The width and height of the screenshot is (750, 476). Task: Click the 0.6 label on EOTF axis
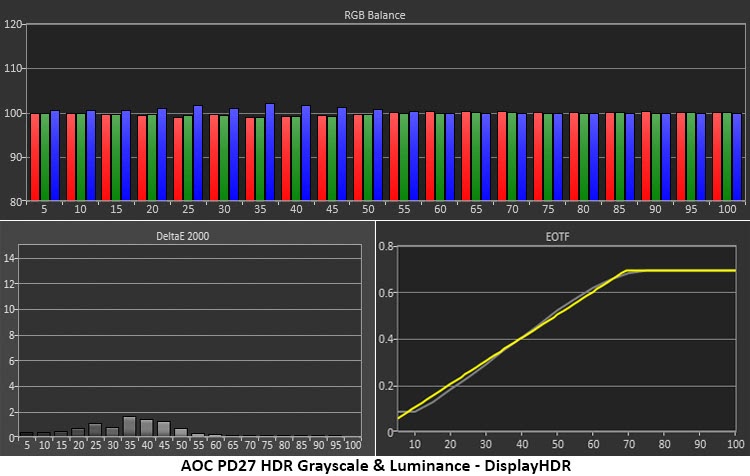tap(386, 293)
